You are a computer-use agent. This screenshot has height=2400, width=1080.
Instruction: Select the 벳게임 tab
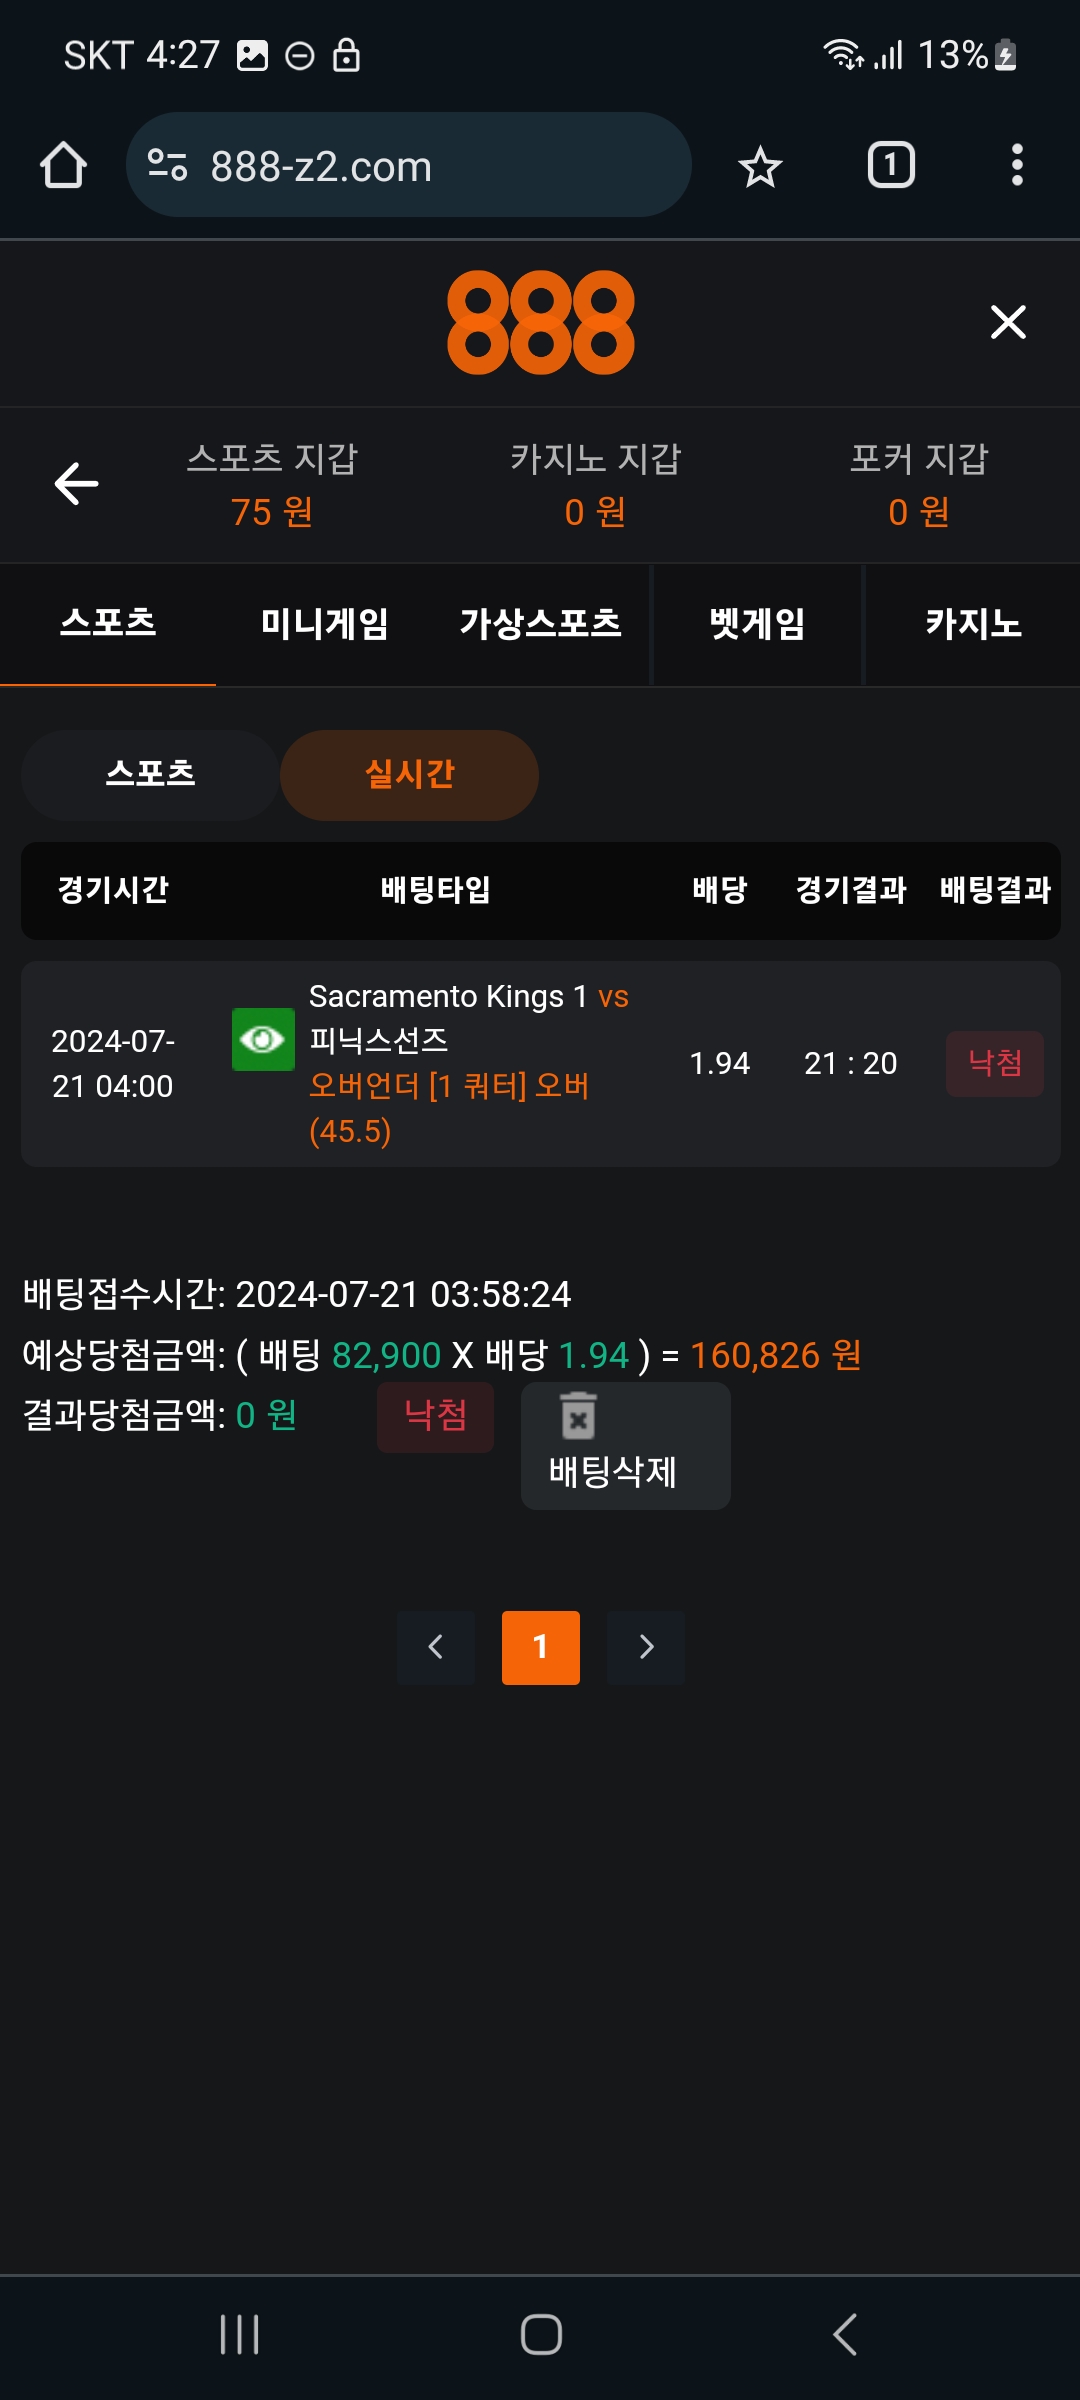[x=757, y=624]
